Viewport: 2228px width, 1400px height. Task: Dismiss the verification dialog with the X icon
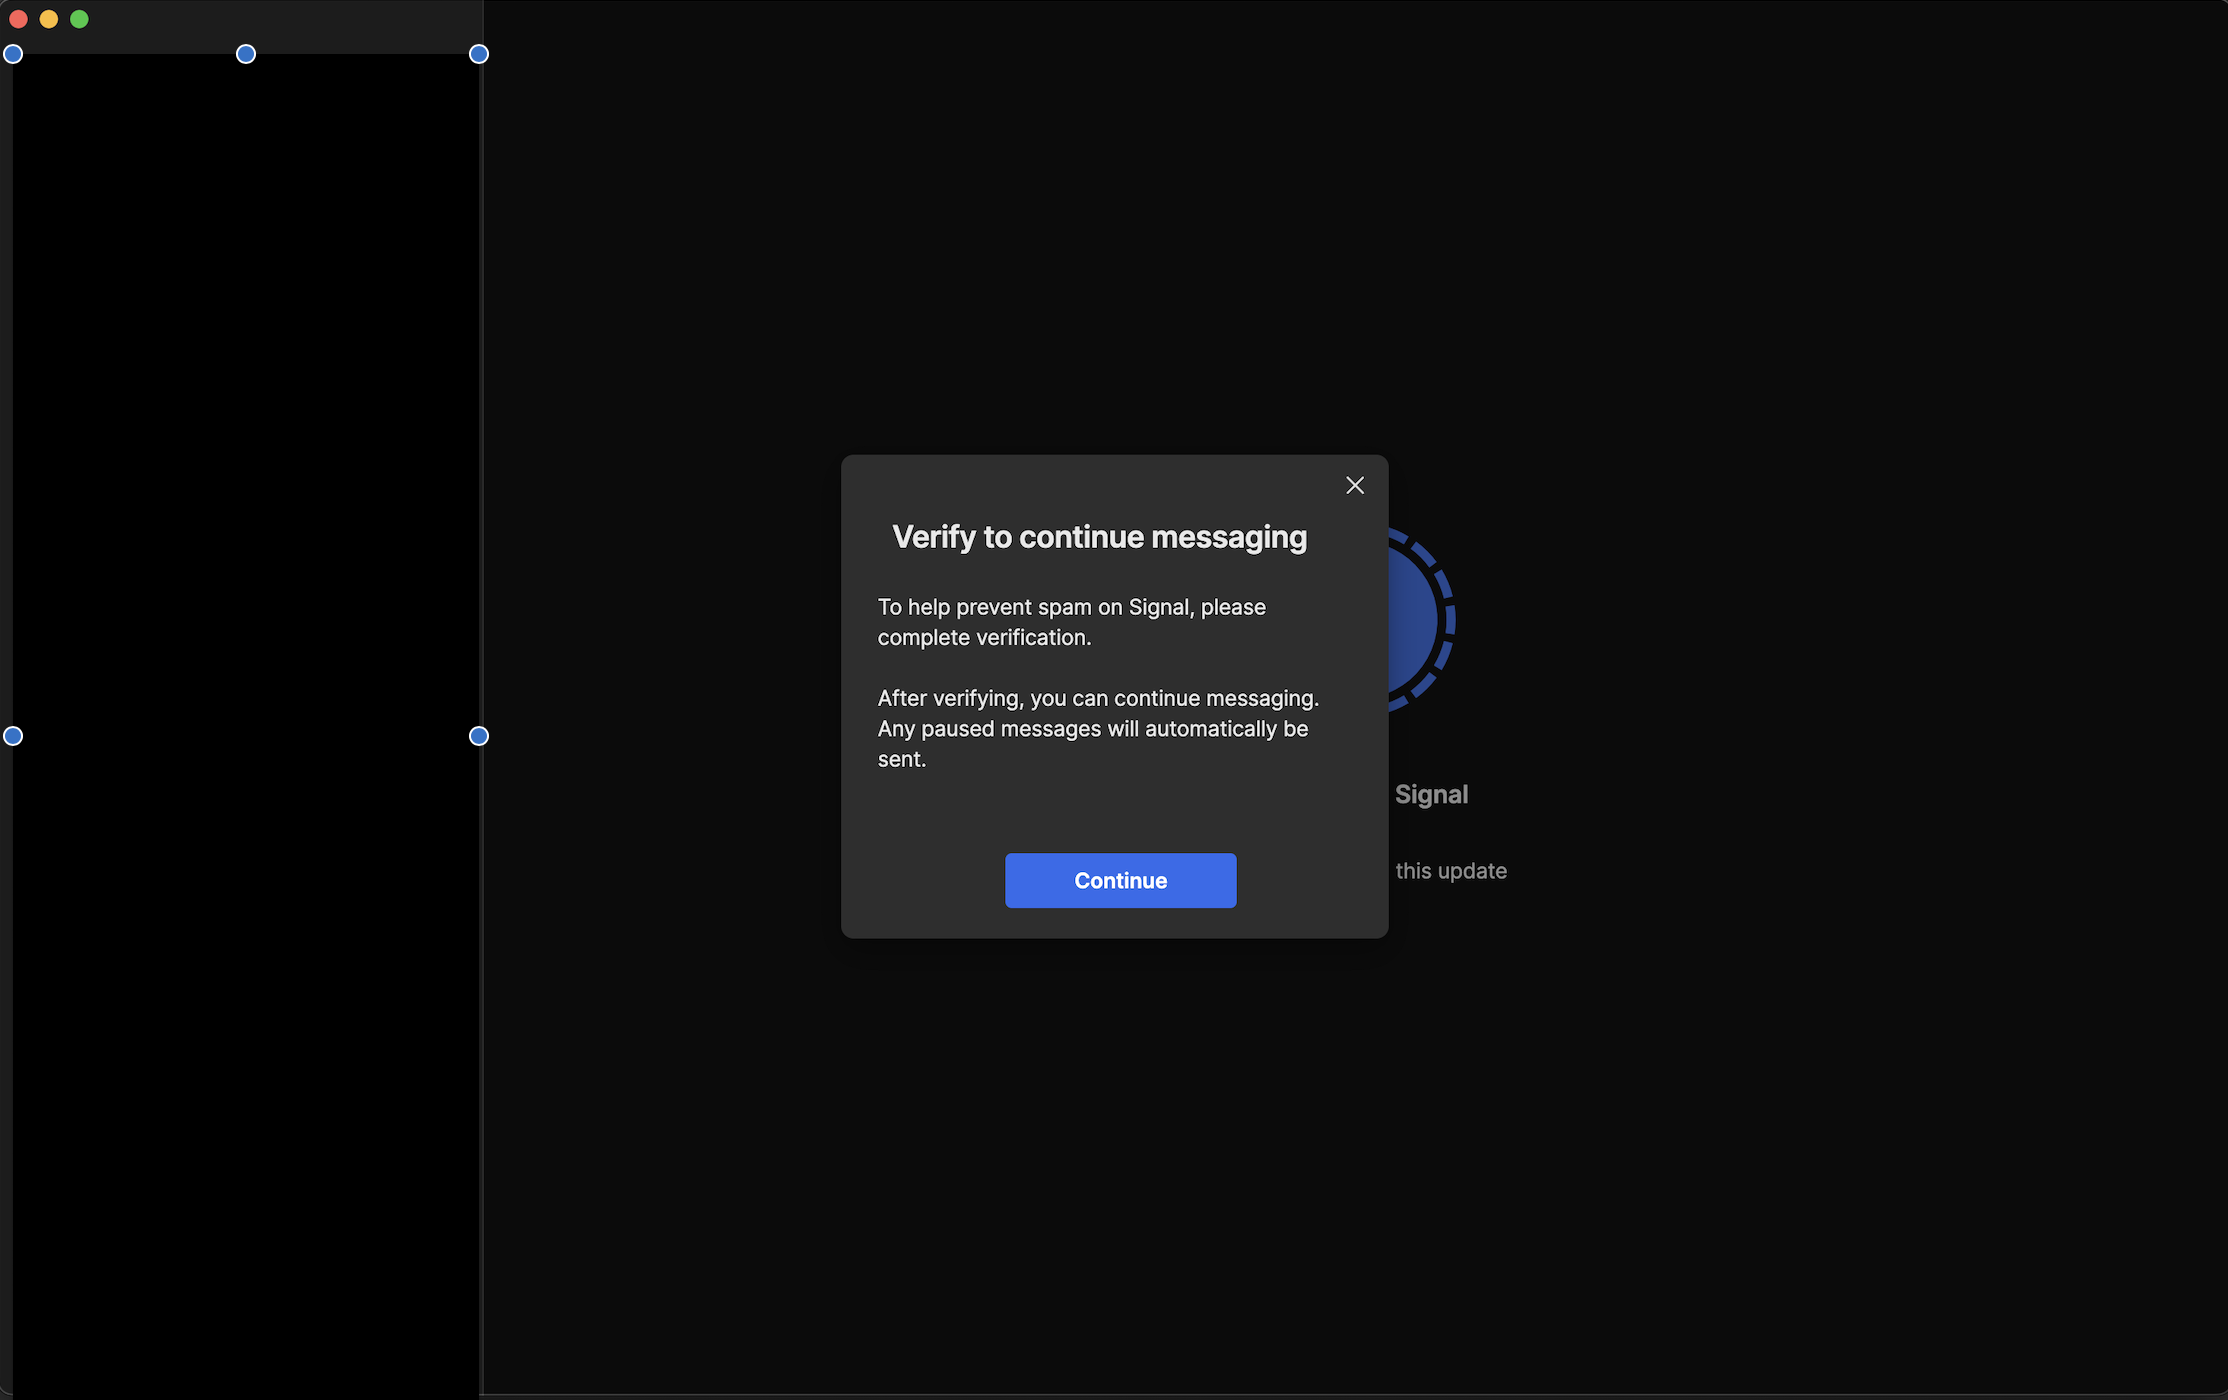click(x=1355, y=485)
